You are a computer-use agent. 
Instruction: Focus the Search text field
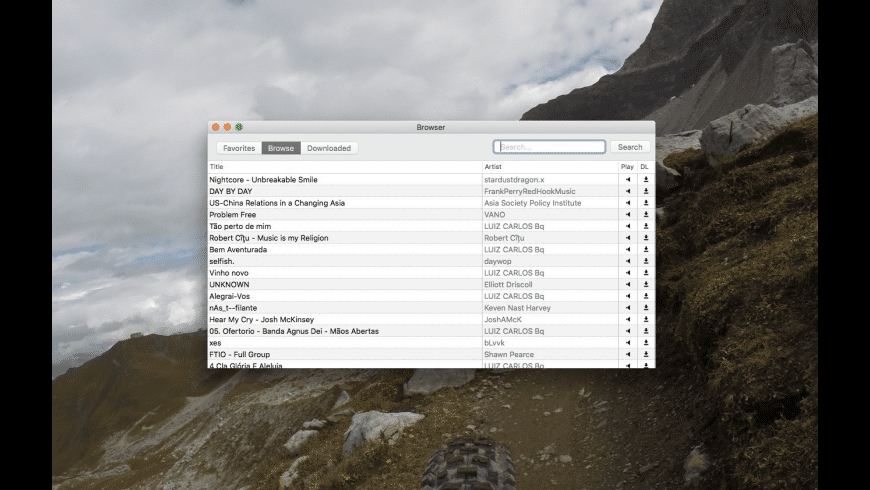pos(549,147)
